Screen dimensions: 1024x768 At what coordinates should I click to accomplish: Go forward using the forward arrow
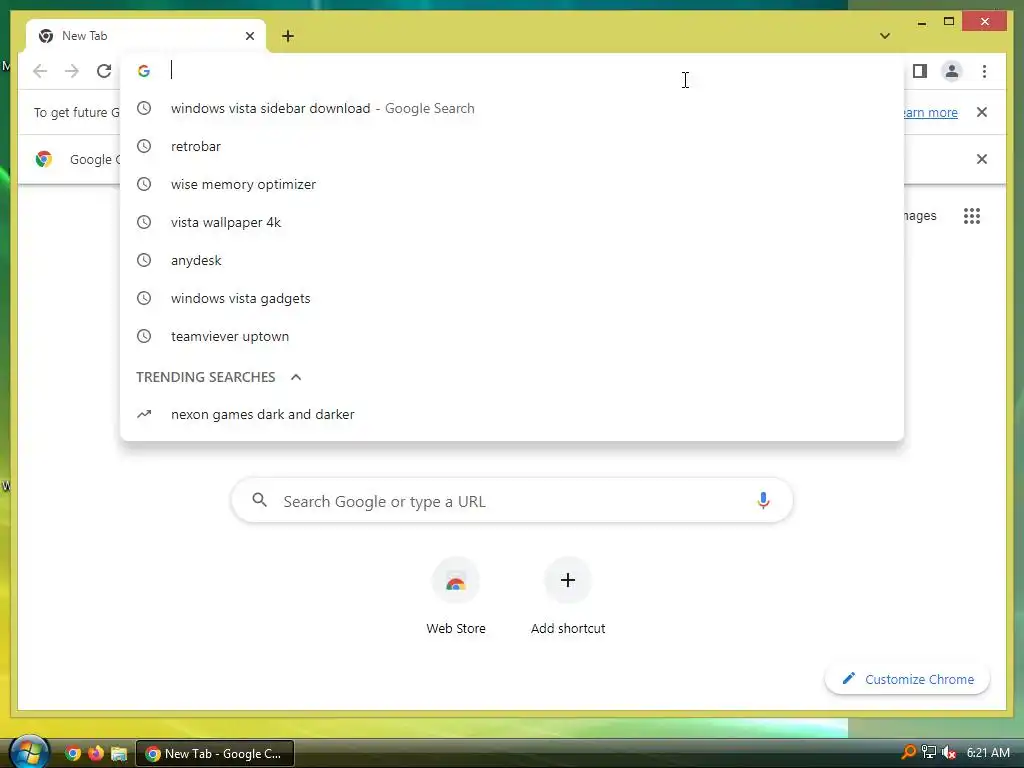click(x=72, y=71)
